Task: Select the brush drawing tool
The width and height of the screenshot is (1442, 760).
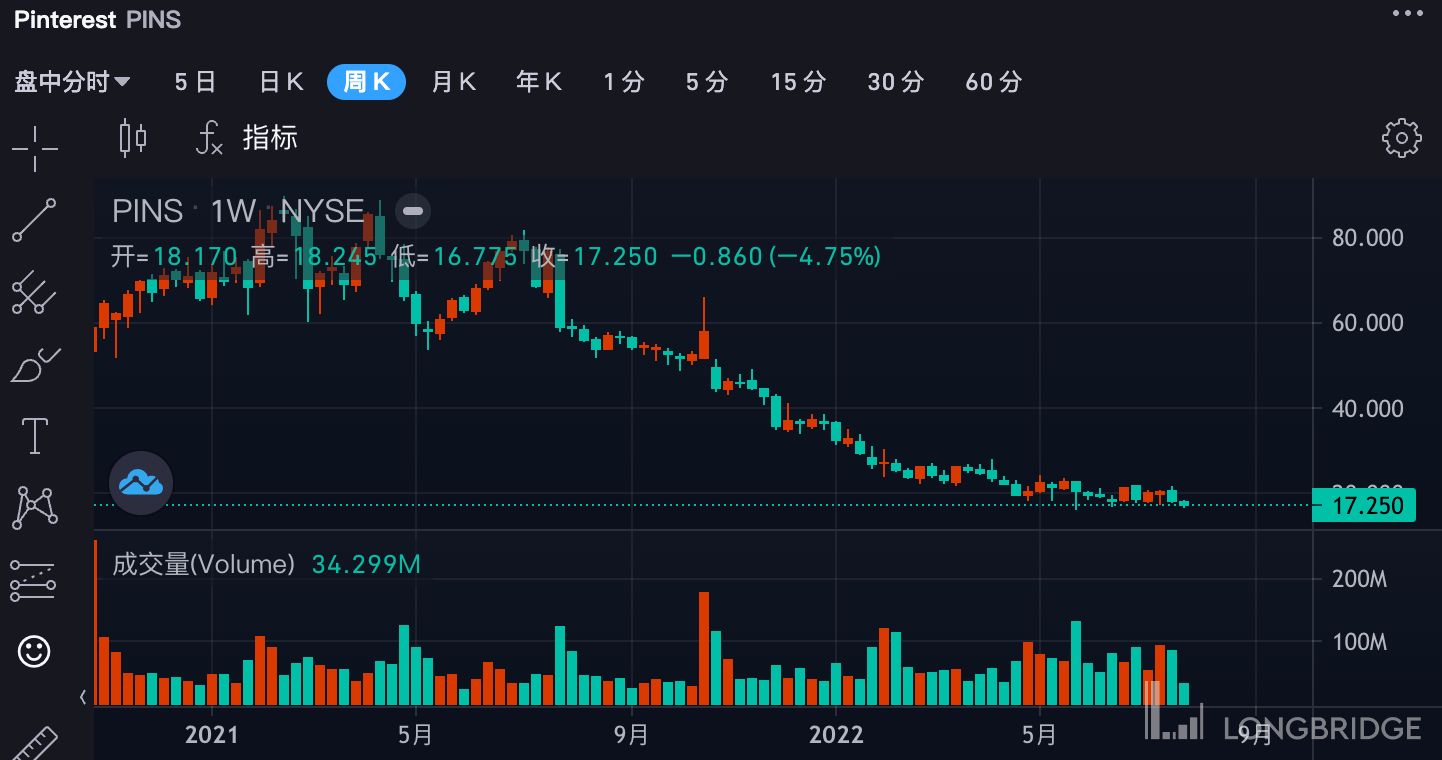Action: click(x=35, y=365)
